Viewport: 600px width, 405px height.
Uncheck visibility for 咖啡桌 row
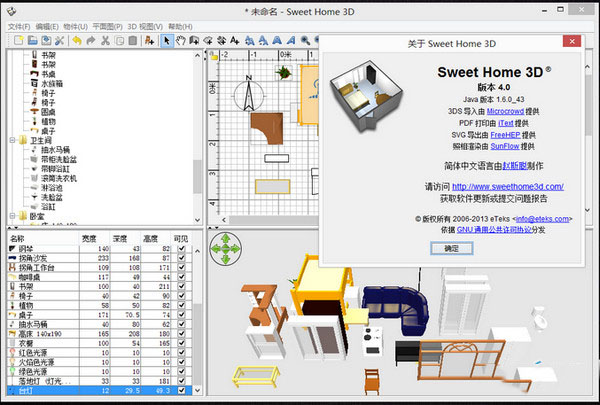tap(182, 277)
